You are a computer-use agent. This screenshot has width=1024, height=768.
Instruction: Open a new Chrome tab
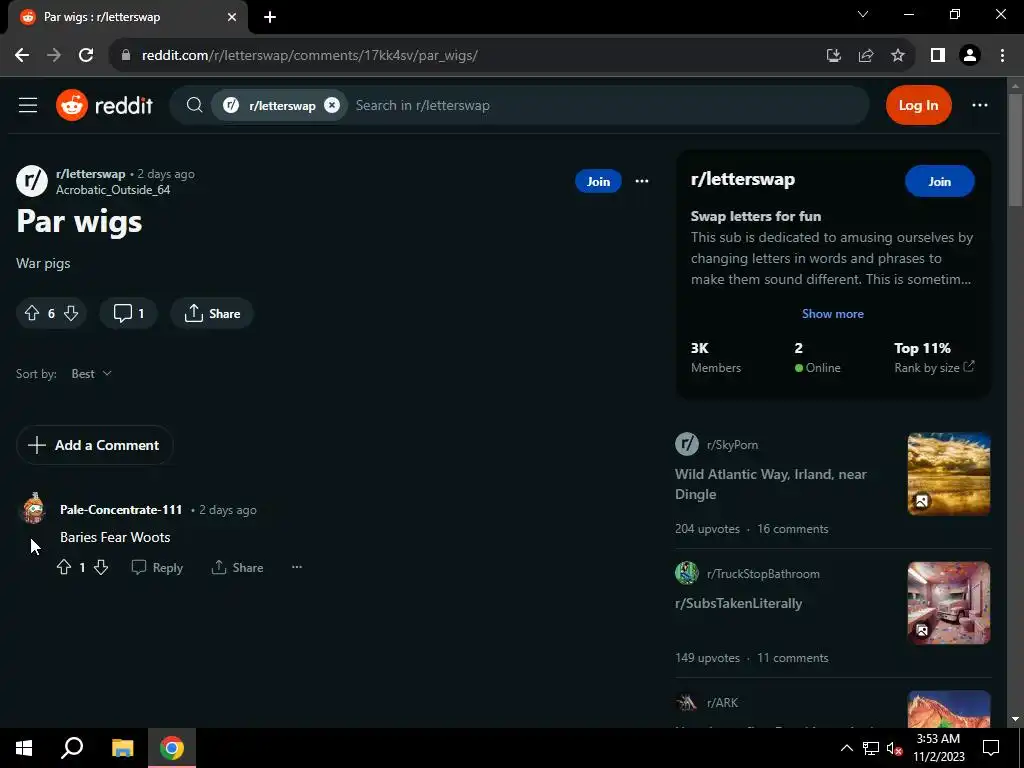(x=270, y=17)
